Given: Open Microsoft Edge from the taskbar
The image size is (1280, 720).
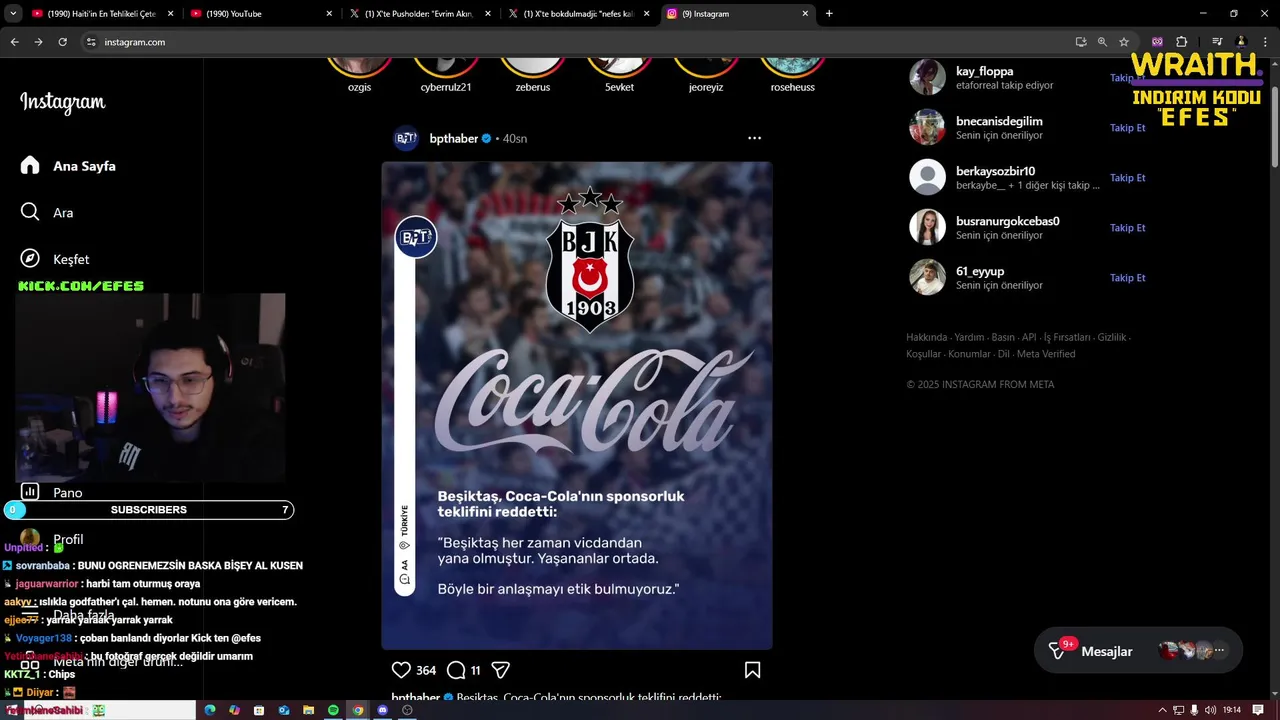Looking at the screenshot, I should 210,710.
